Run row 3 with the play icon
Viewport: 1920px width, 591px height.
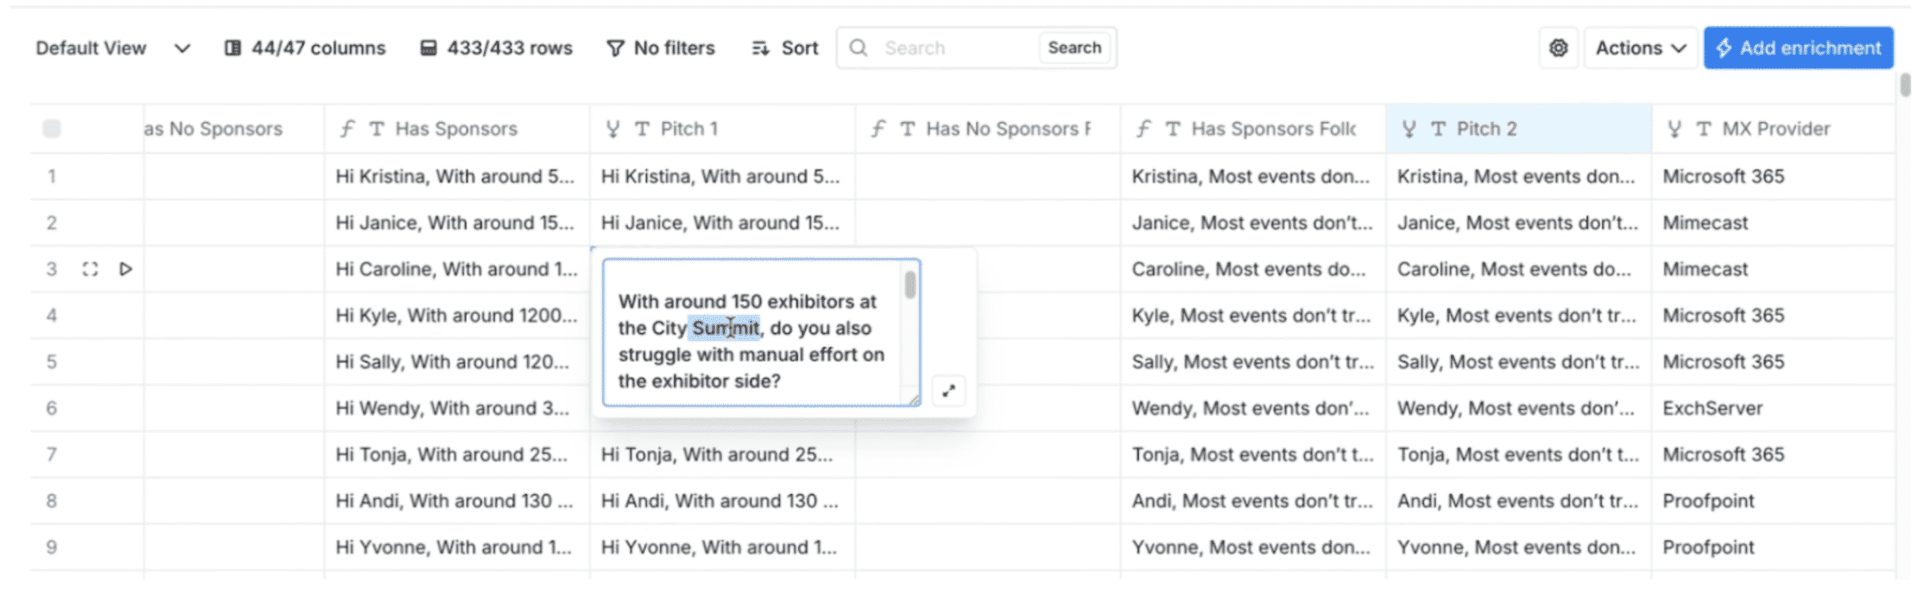(x=126, y=269)
